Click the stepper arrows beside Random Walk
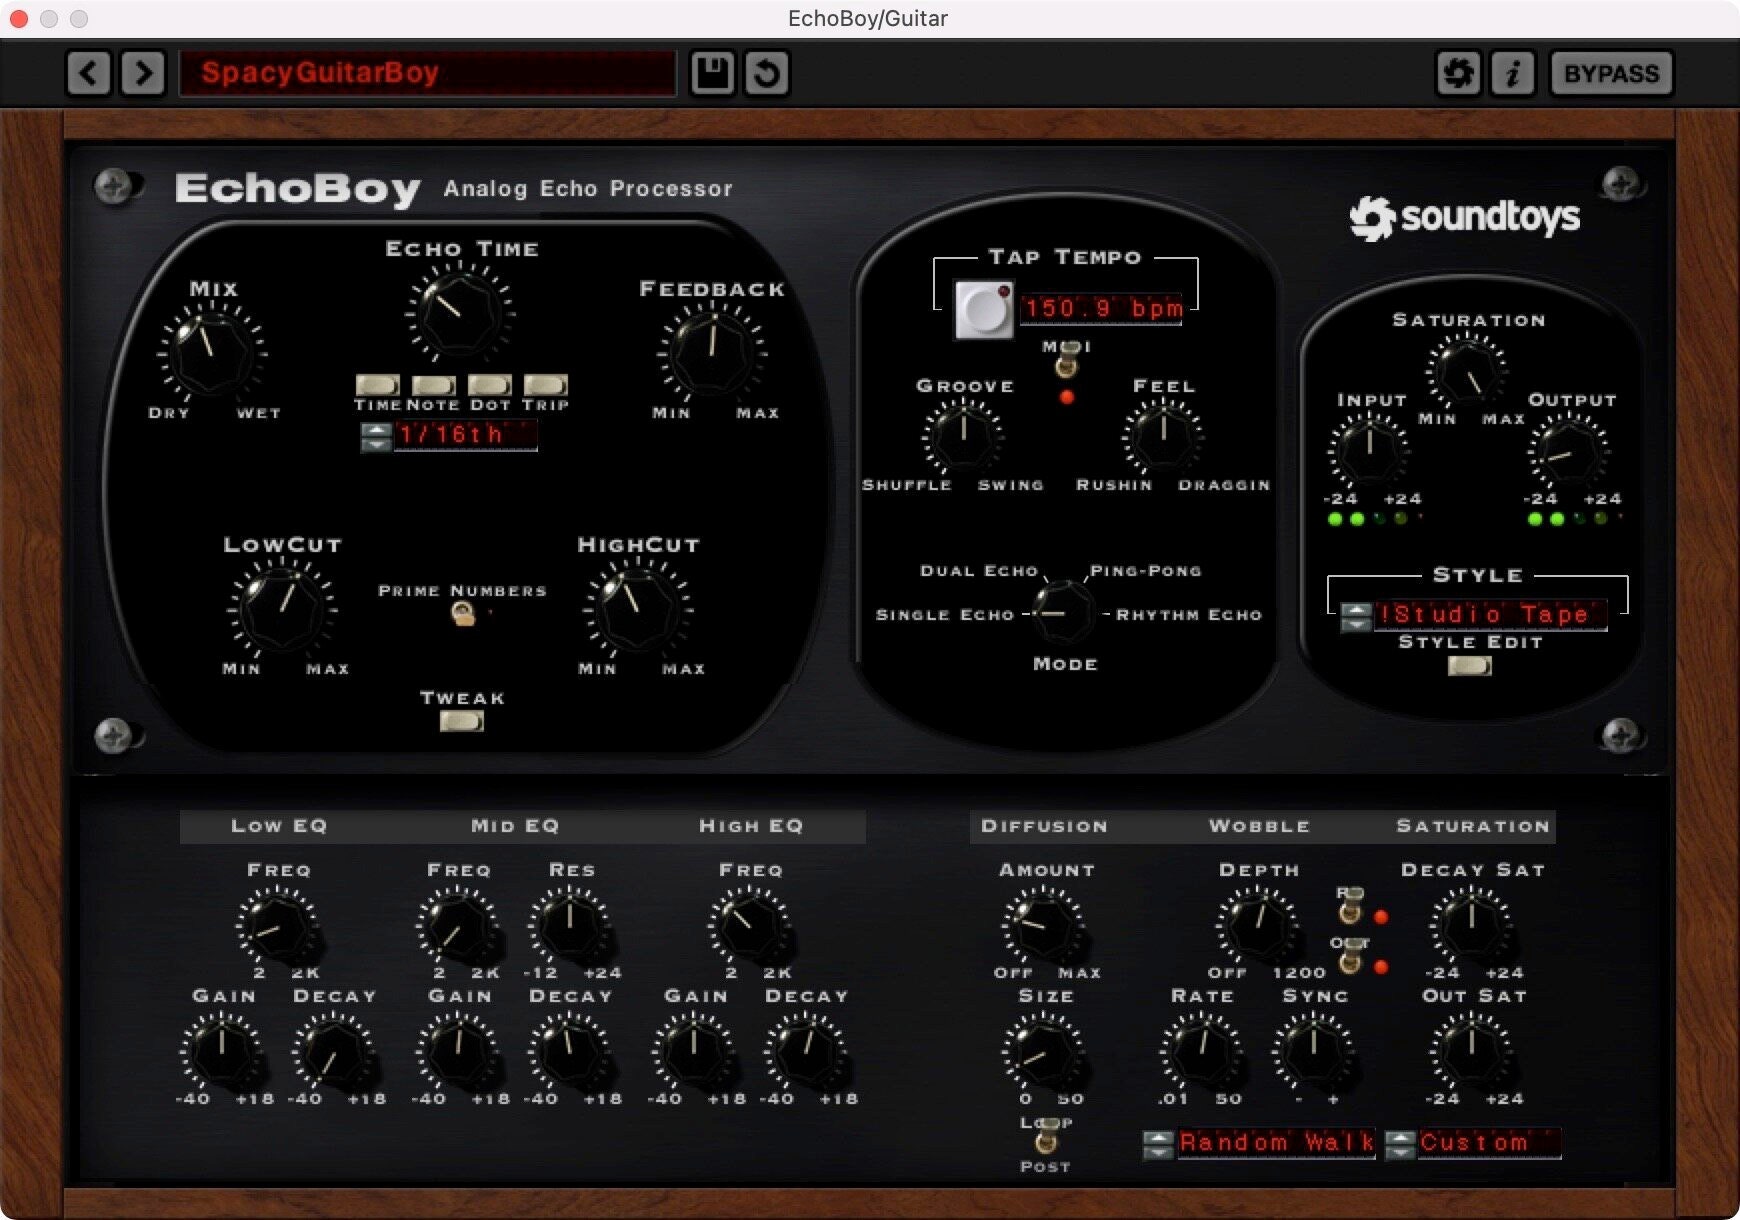Screen dimensions: 1740x1220 (1158, 1144)
